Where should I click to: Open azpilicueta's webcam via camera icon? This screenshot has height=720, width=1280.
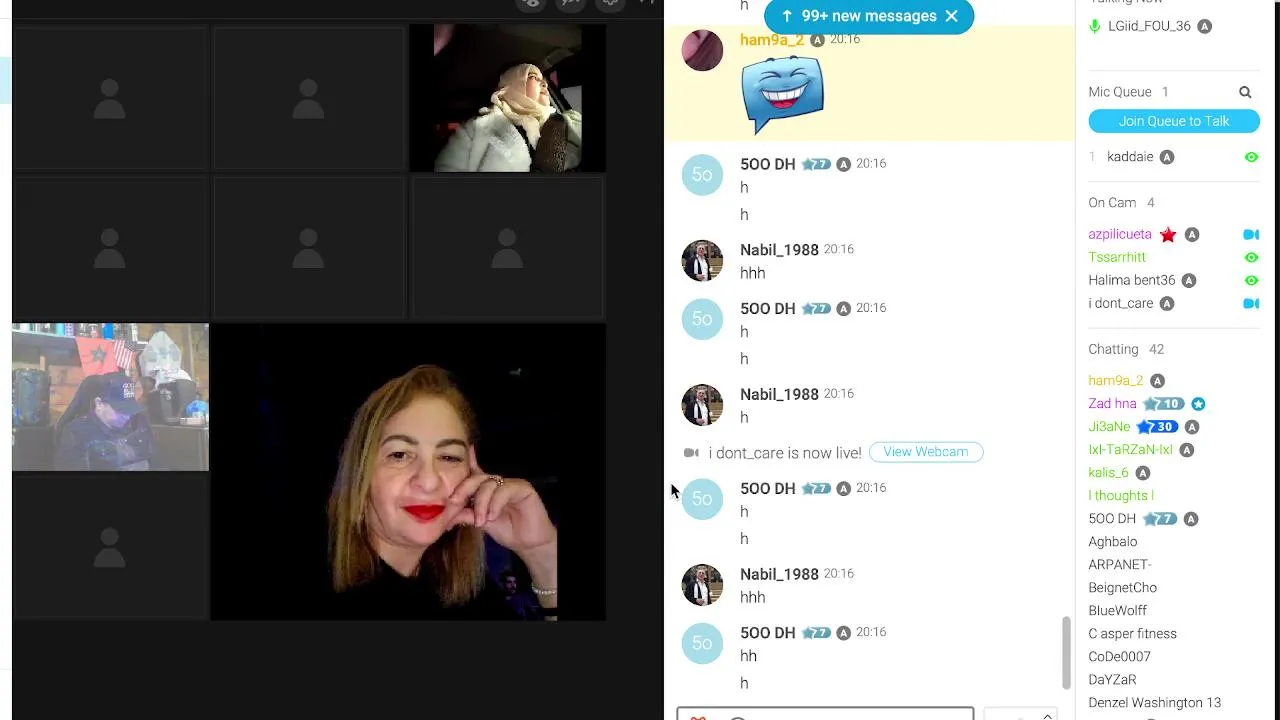click(x=1251, y=234)
